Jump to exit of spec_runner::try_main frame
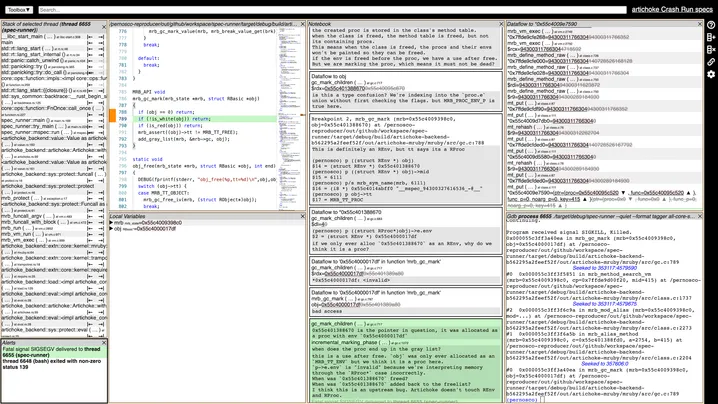Image resolution: width=718 pixels, height=404 pixels. (101, 126)
